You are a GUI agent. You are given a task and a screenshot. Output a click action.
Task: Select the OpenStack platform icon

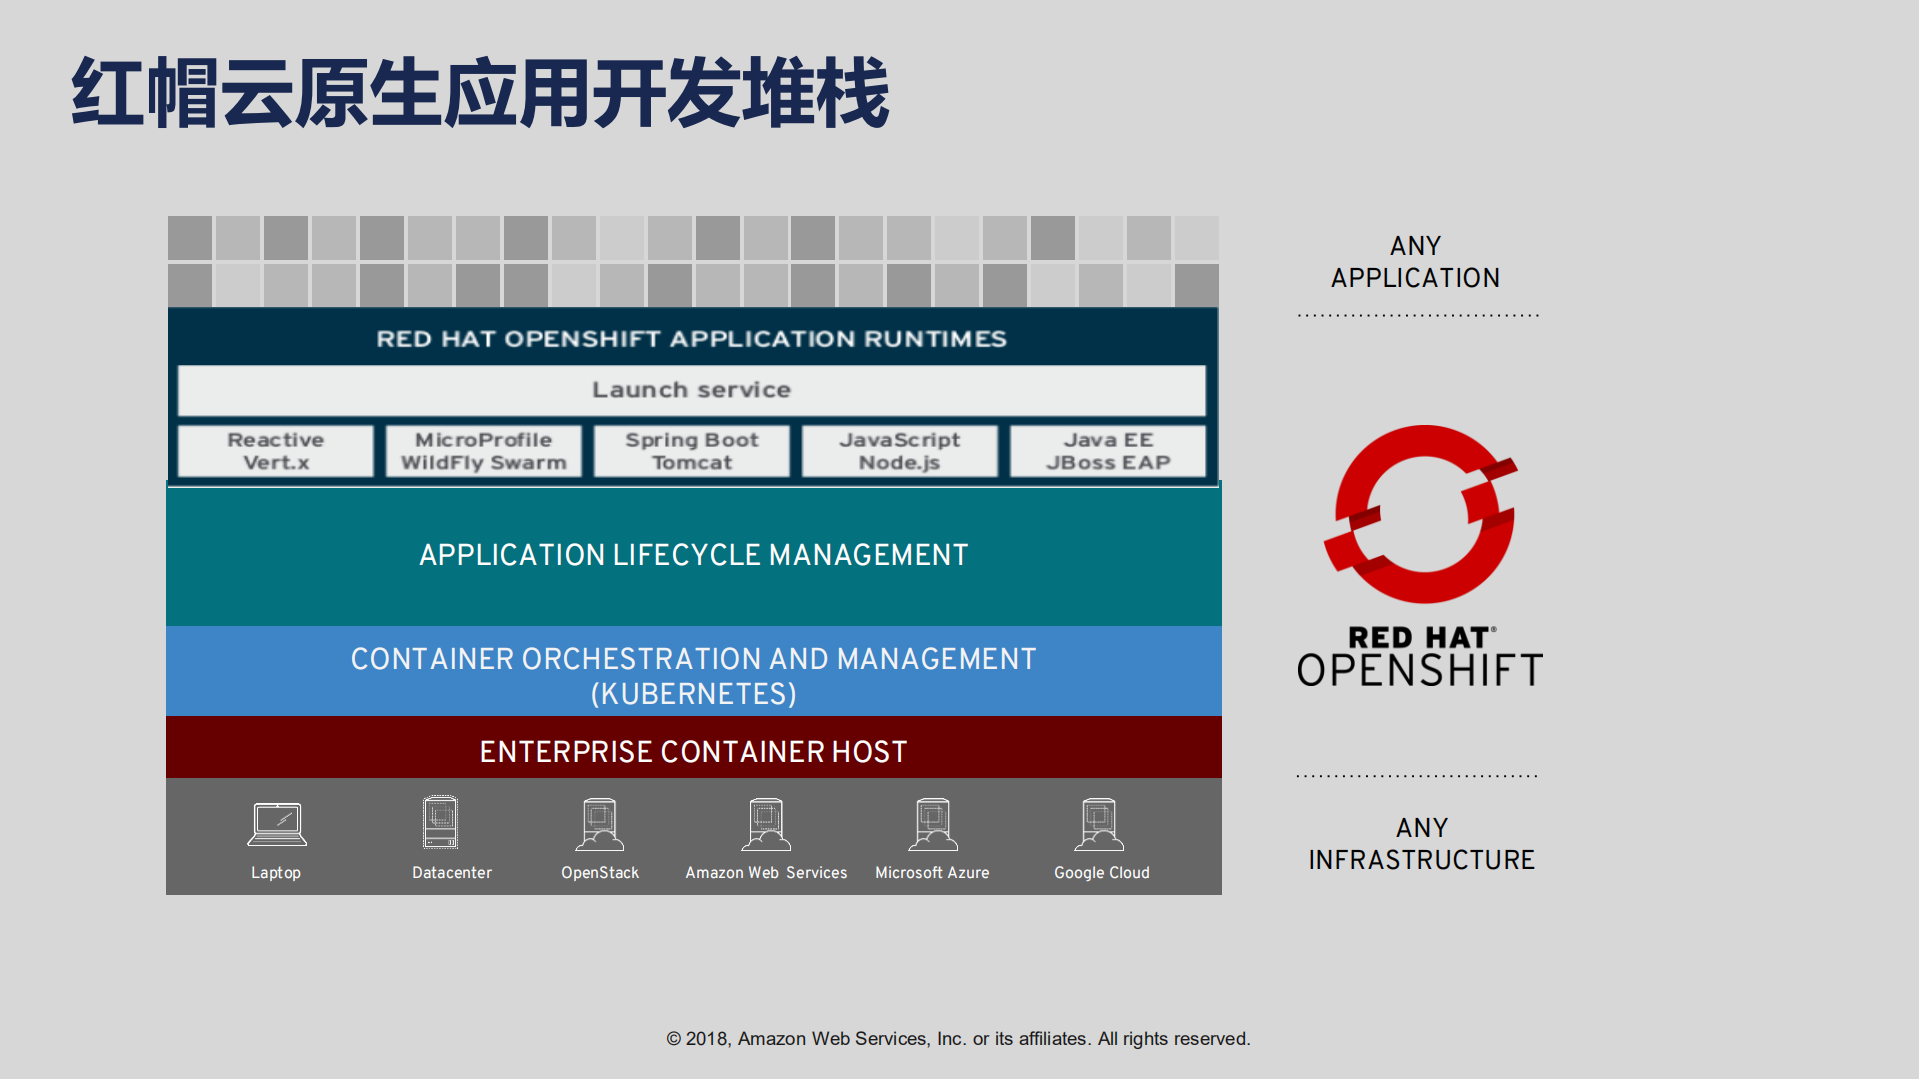[x=599, y=822]
